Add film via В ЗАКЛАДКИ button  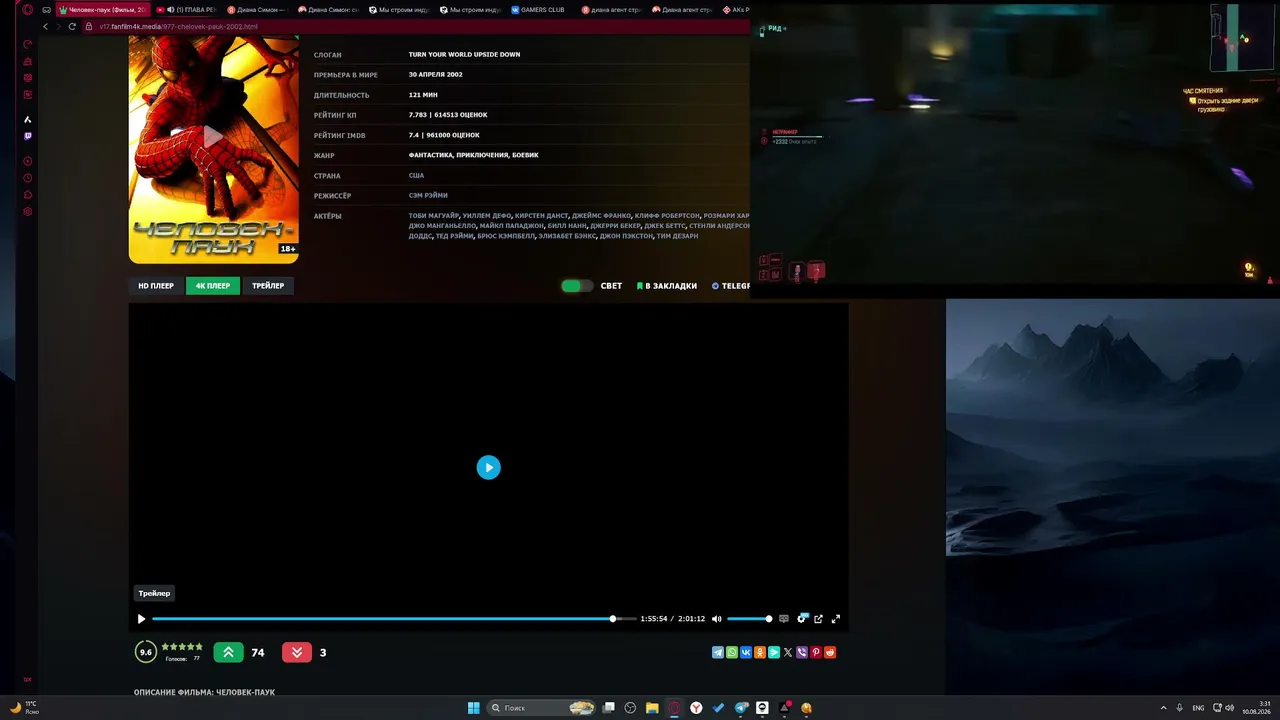[667, 286]
